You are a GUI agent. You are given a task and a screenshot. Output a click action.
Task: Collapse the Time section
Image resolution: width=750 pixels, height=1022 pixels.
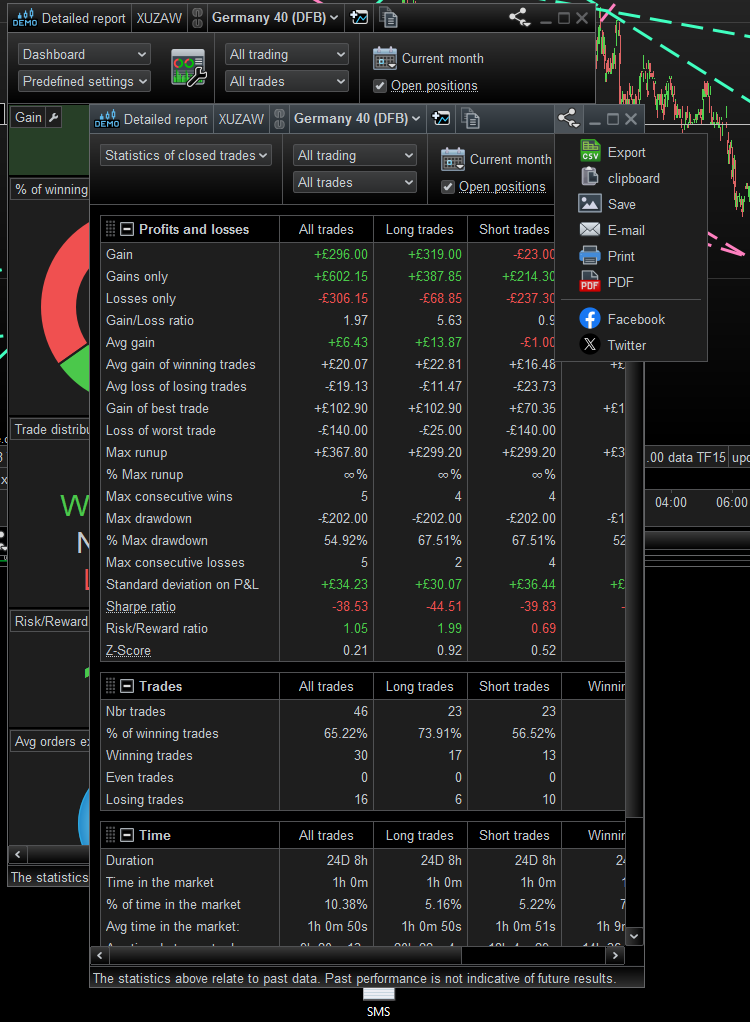coord(128,836)
